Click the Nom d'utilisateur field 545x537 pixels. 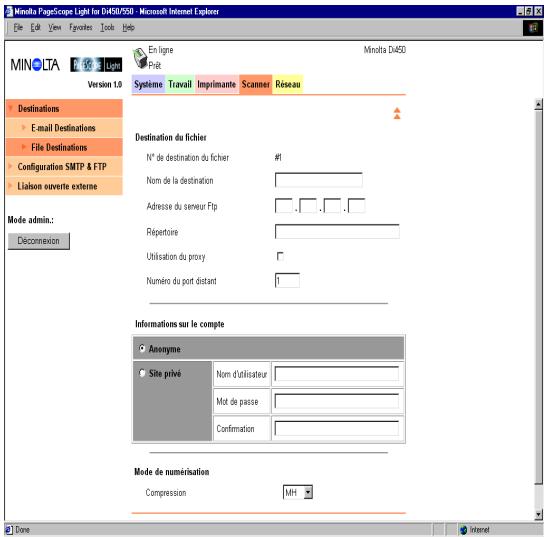[337, 374]
